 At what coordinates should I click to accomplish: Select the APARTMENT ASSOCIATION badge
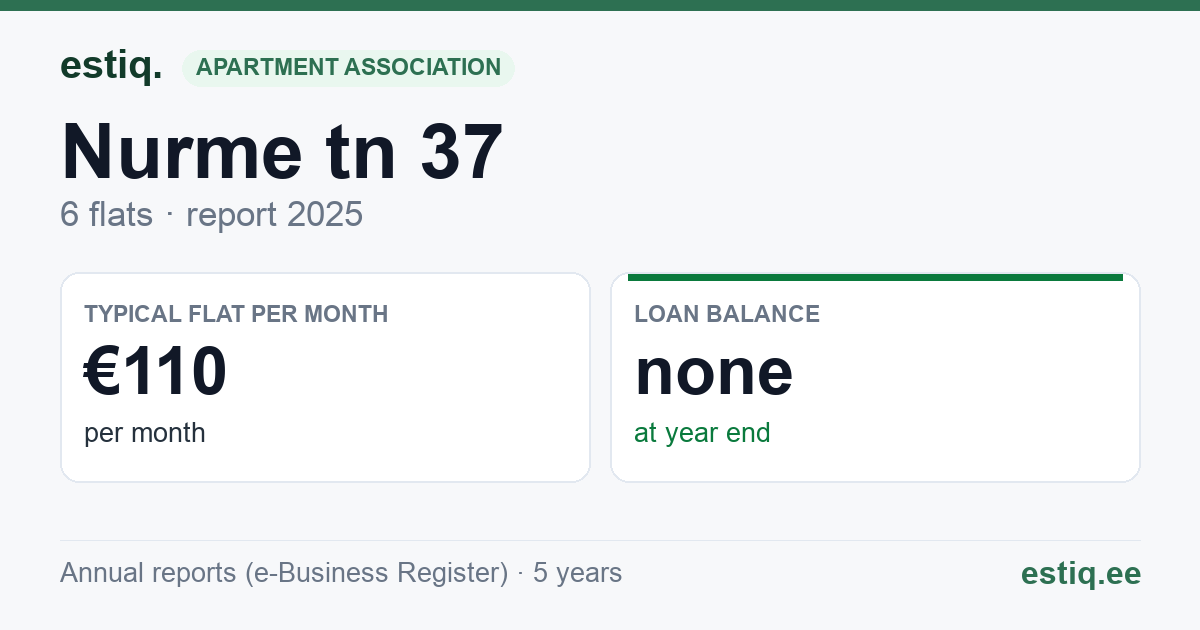348,68
